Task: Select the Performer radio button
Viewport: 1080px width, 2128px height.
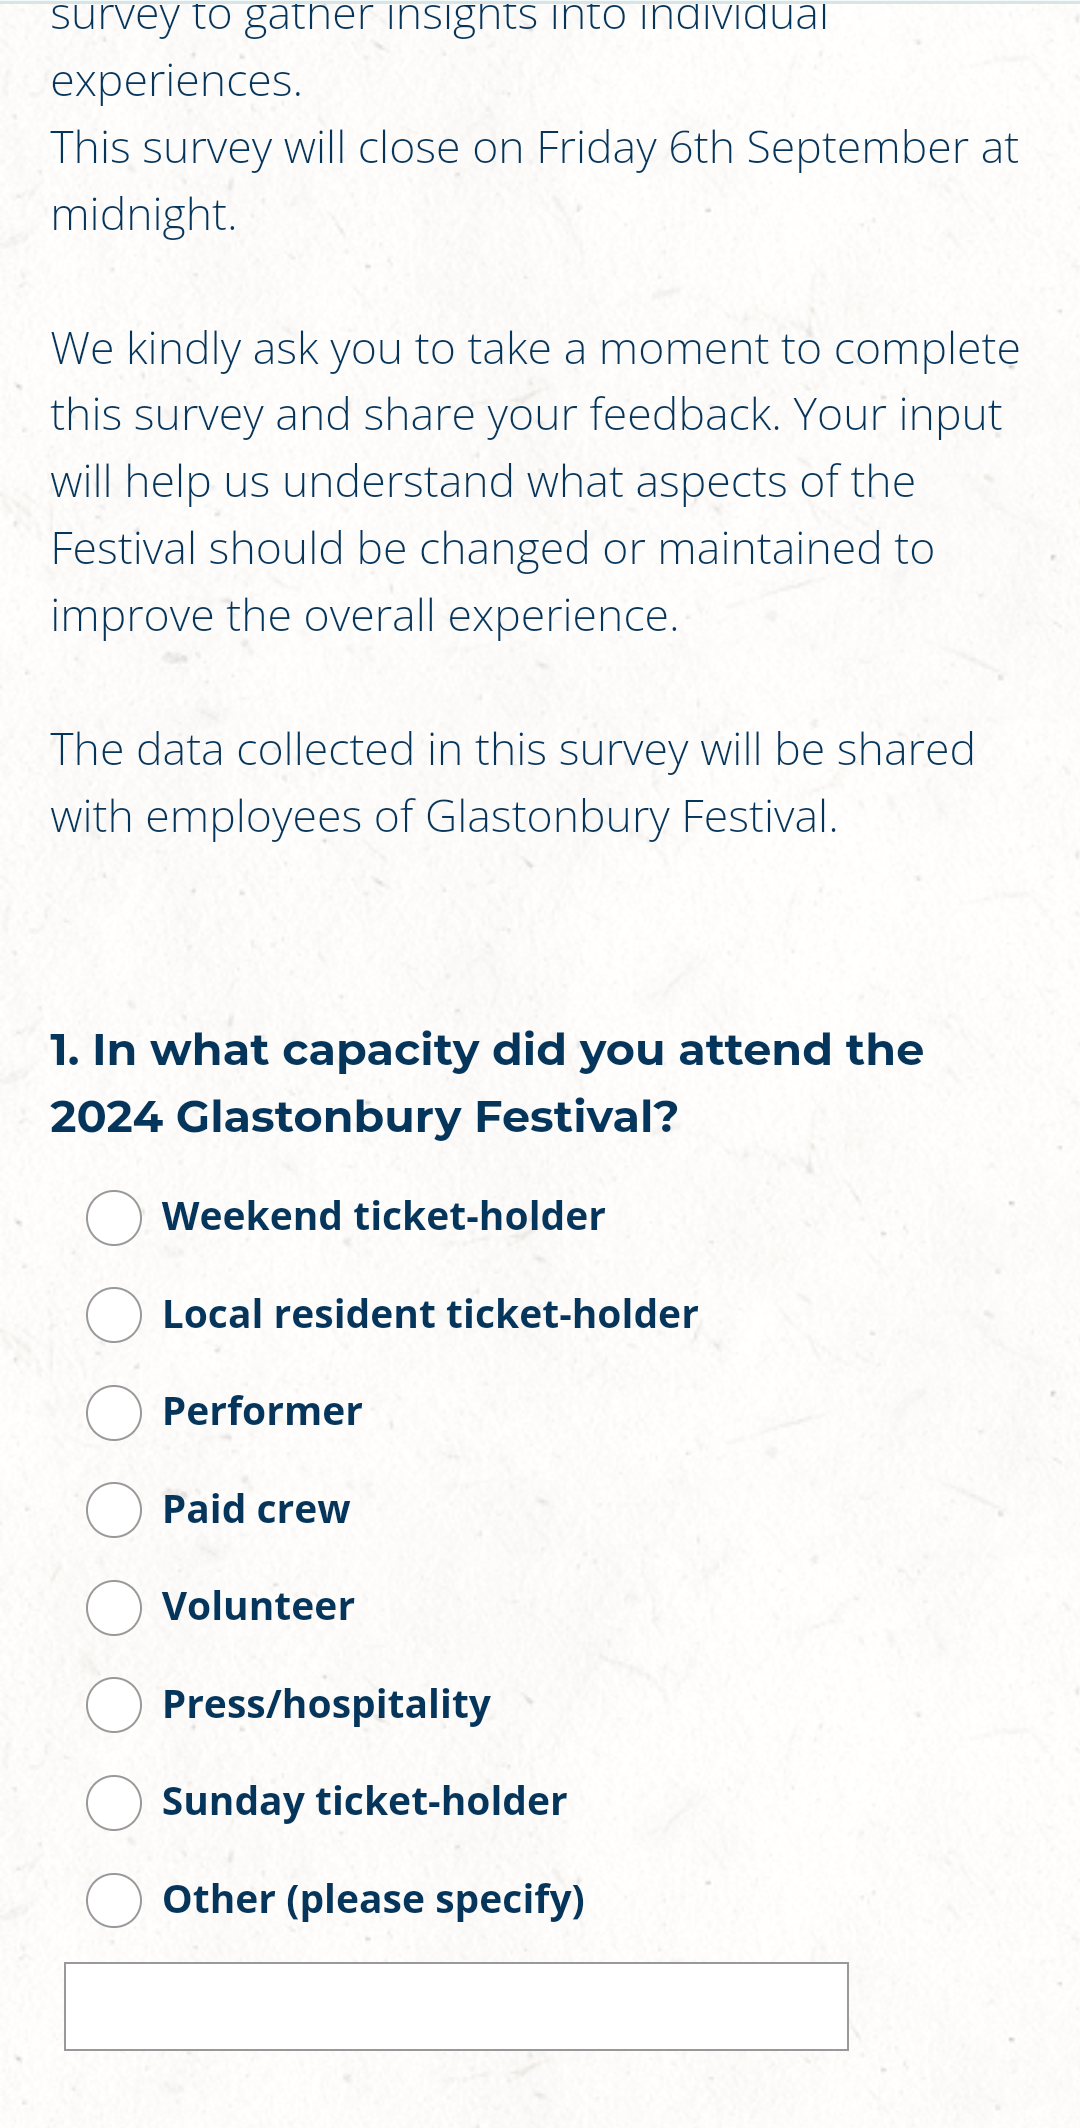Action: (114, 1413)
